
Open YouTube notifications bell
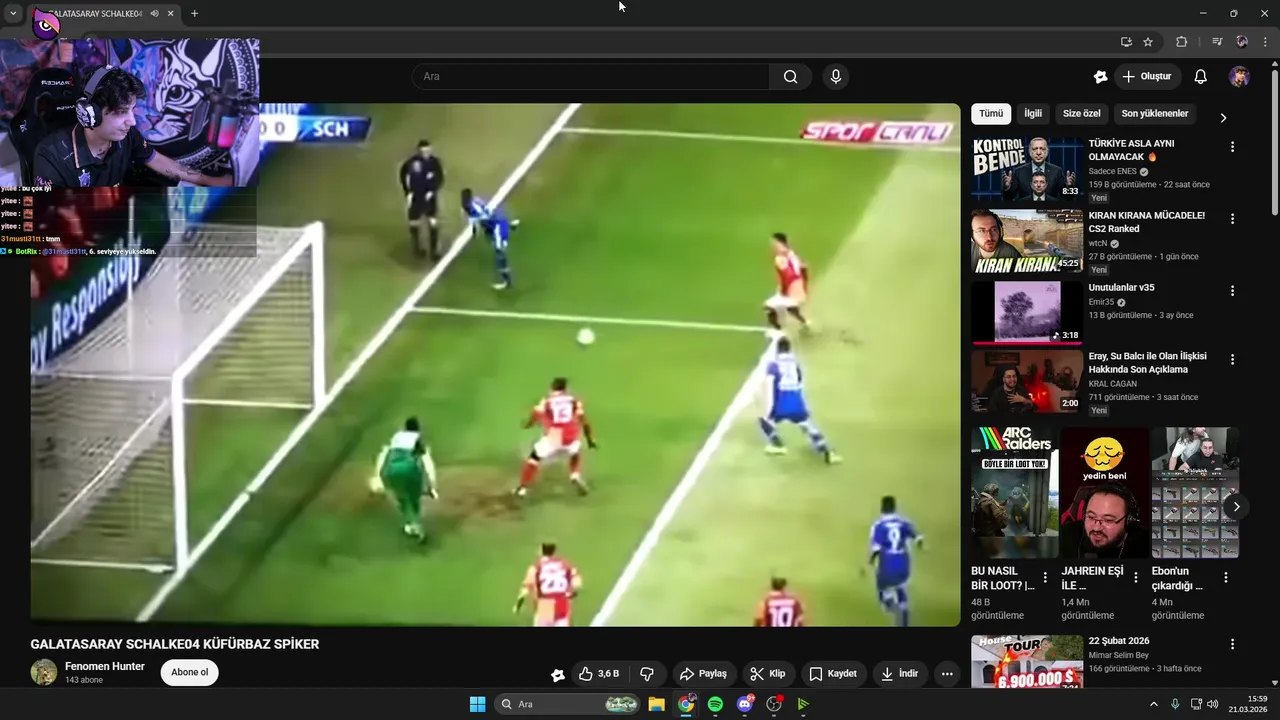[x=1201, y=77]
